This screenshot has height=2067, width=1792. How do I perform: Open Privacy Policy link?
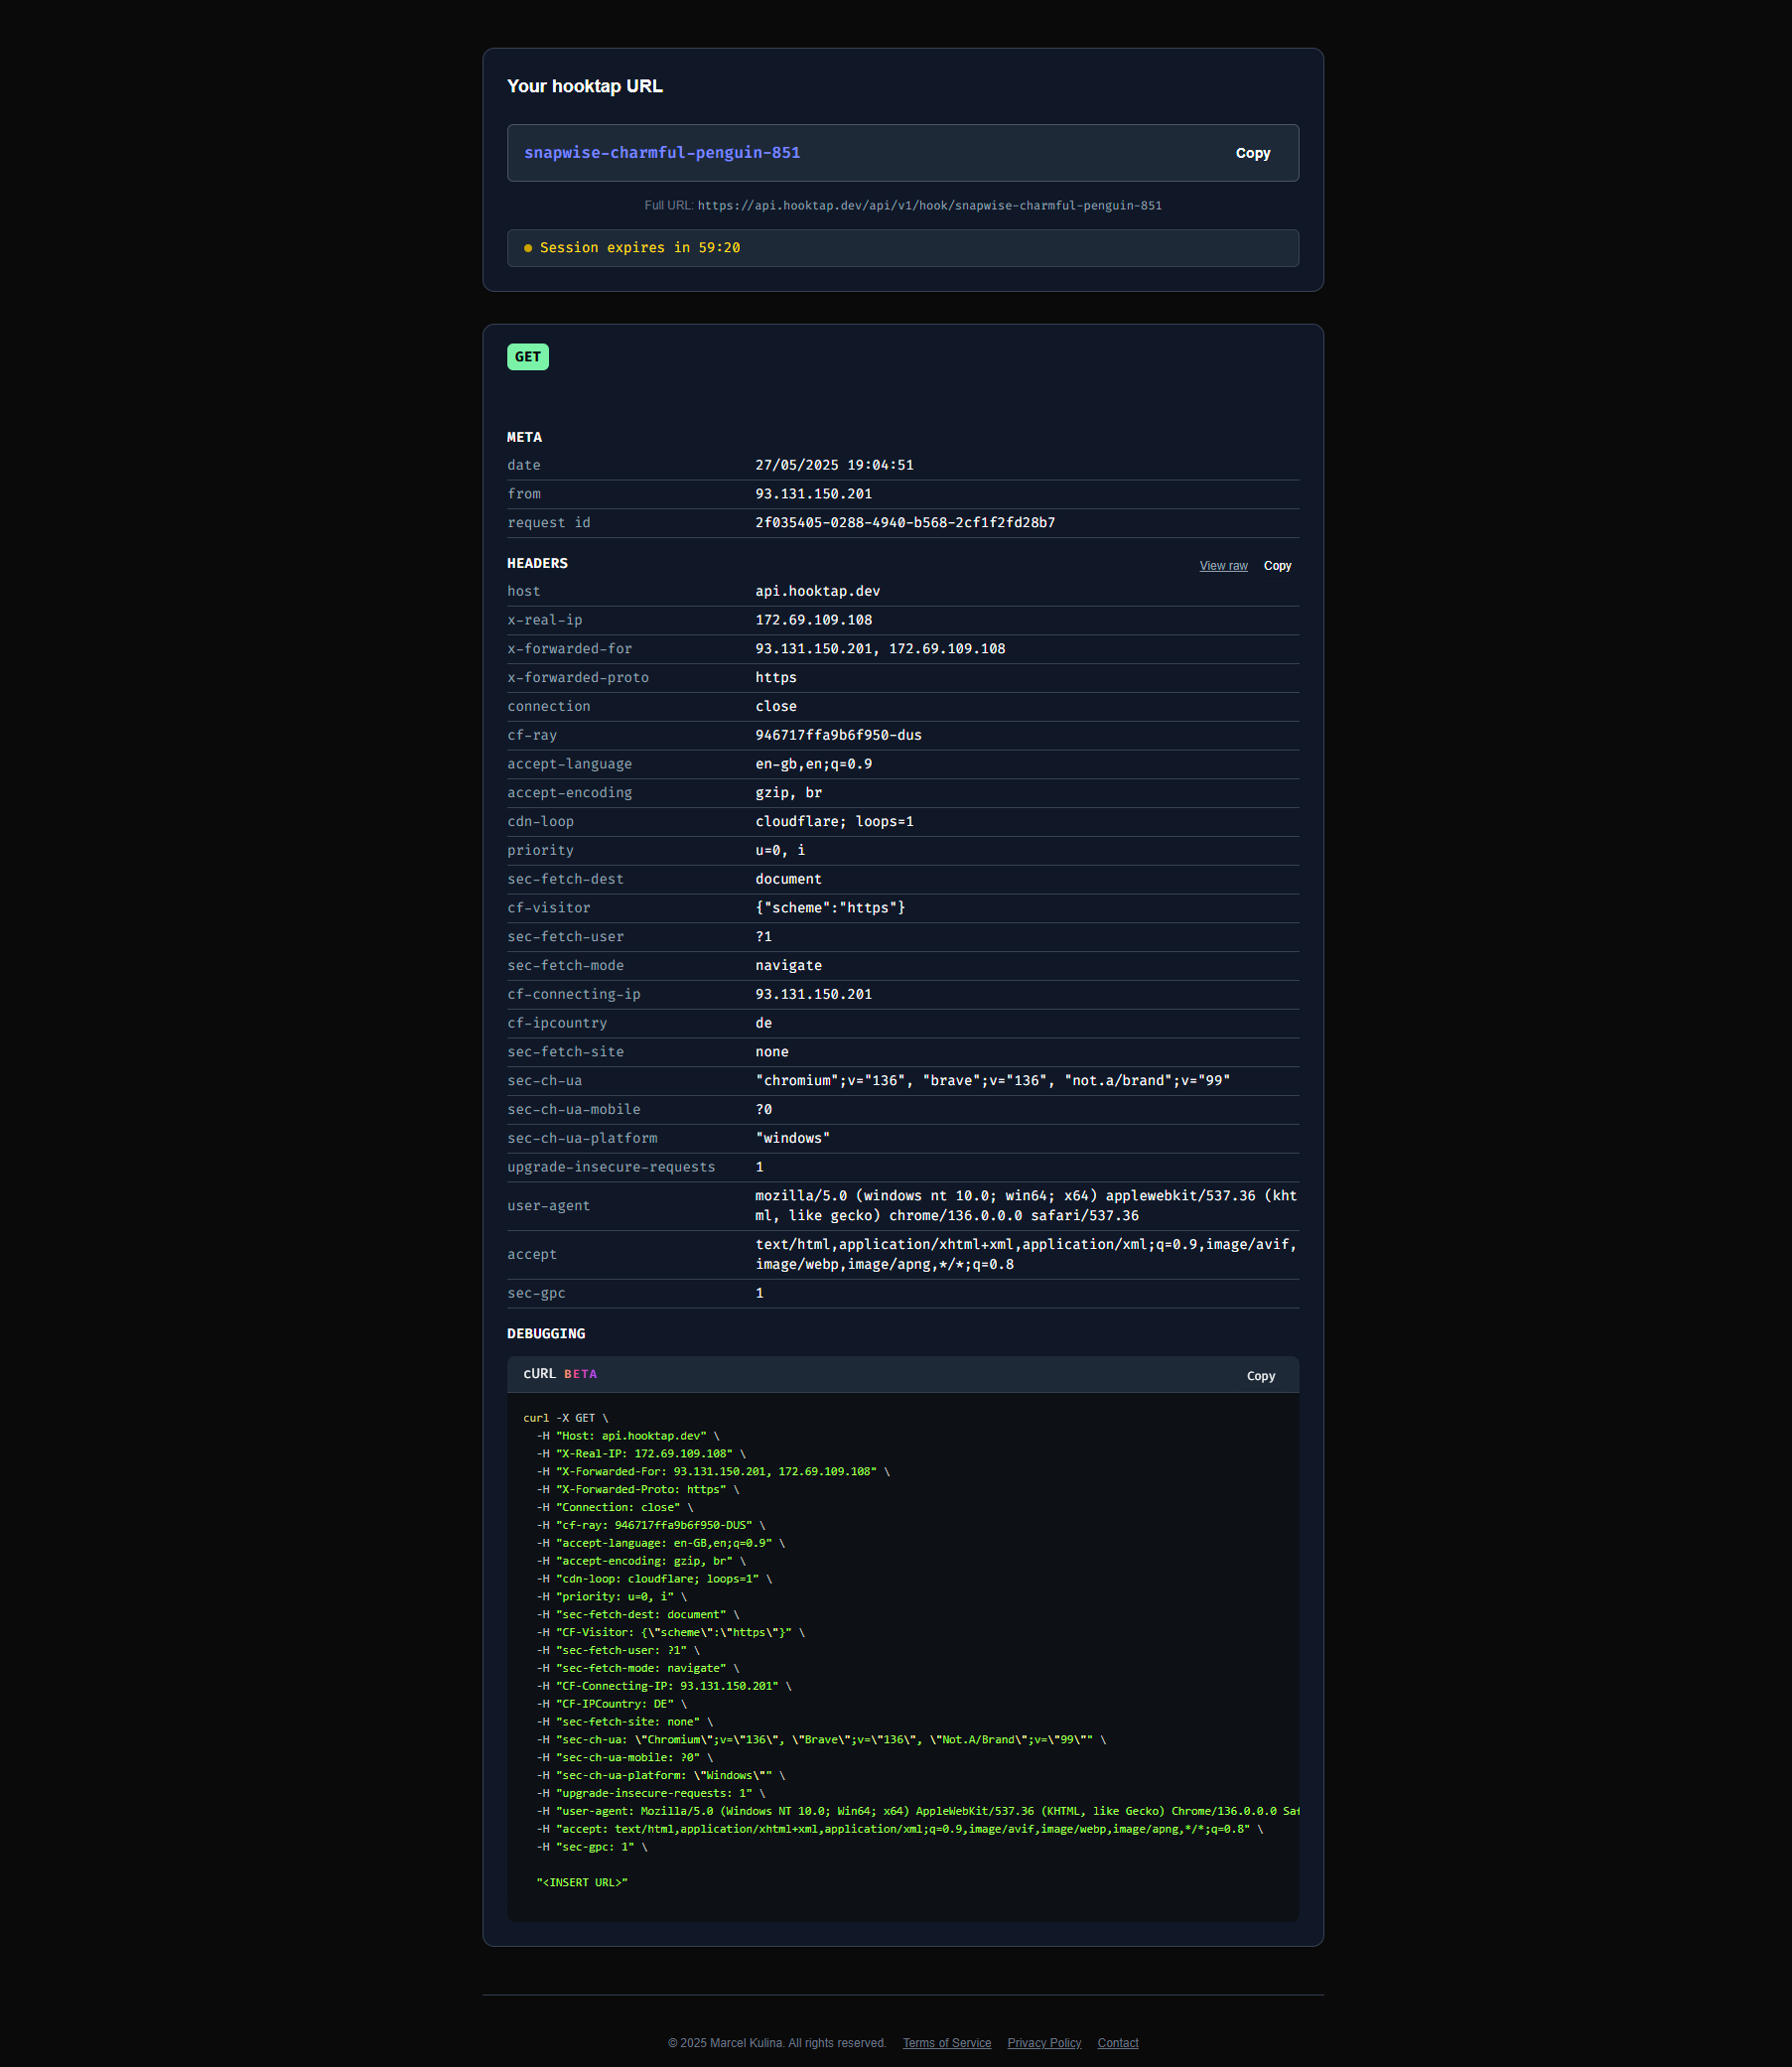(1043, 2043)
